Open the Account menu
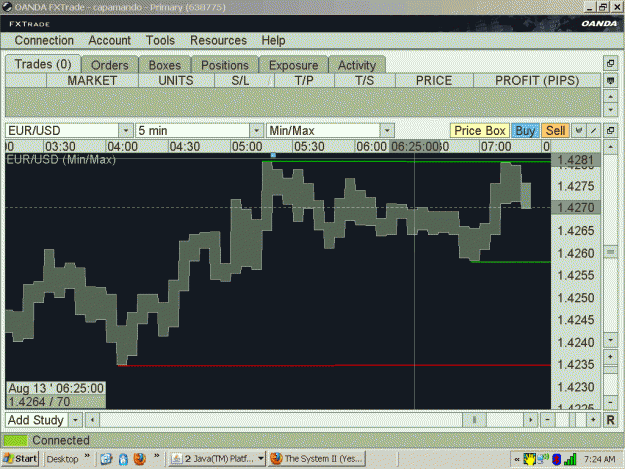Viewport: 625px width, 469px height. [x=110, y=40]
